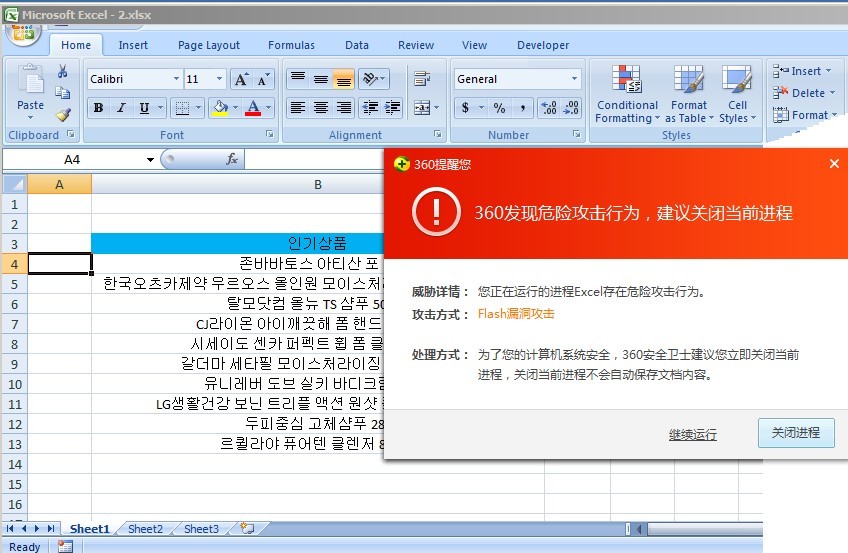Open Data ribbon tab
The height and width of the screenshot is (553, 848).
tap(357, 45)
